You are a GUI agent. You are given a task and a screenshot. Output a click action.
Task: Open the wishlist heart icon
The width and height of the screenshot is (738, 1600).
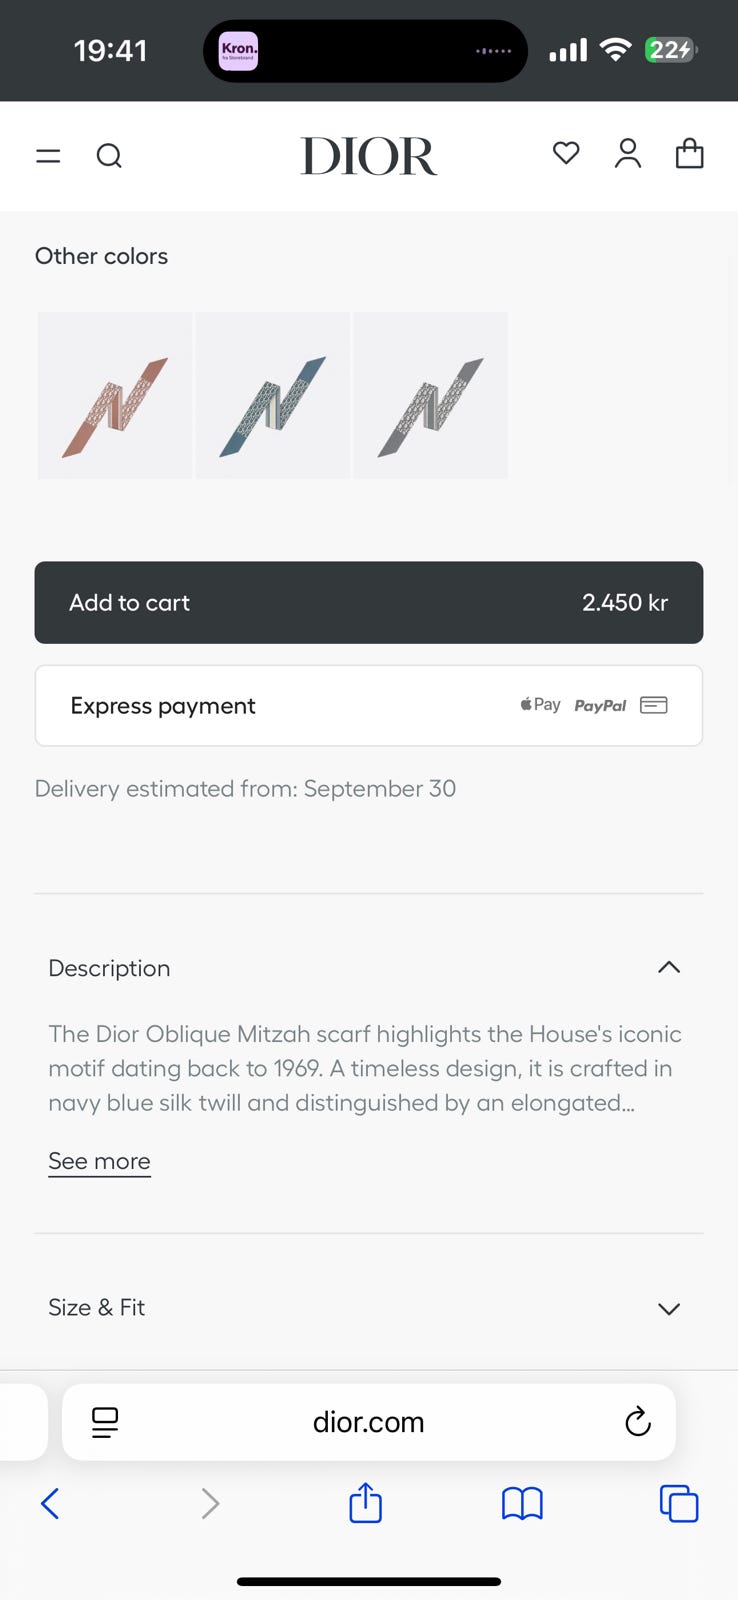click(x=566, y=153)
